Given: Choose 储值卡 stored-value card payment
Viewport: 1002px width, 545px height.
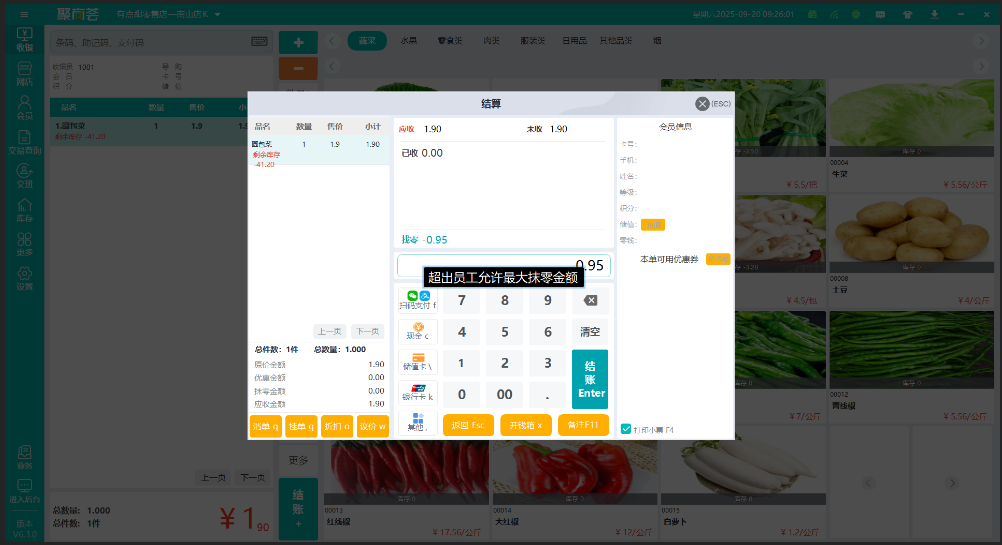Looking at the screenshot, I should [x=417, y=362].
